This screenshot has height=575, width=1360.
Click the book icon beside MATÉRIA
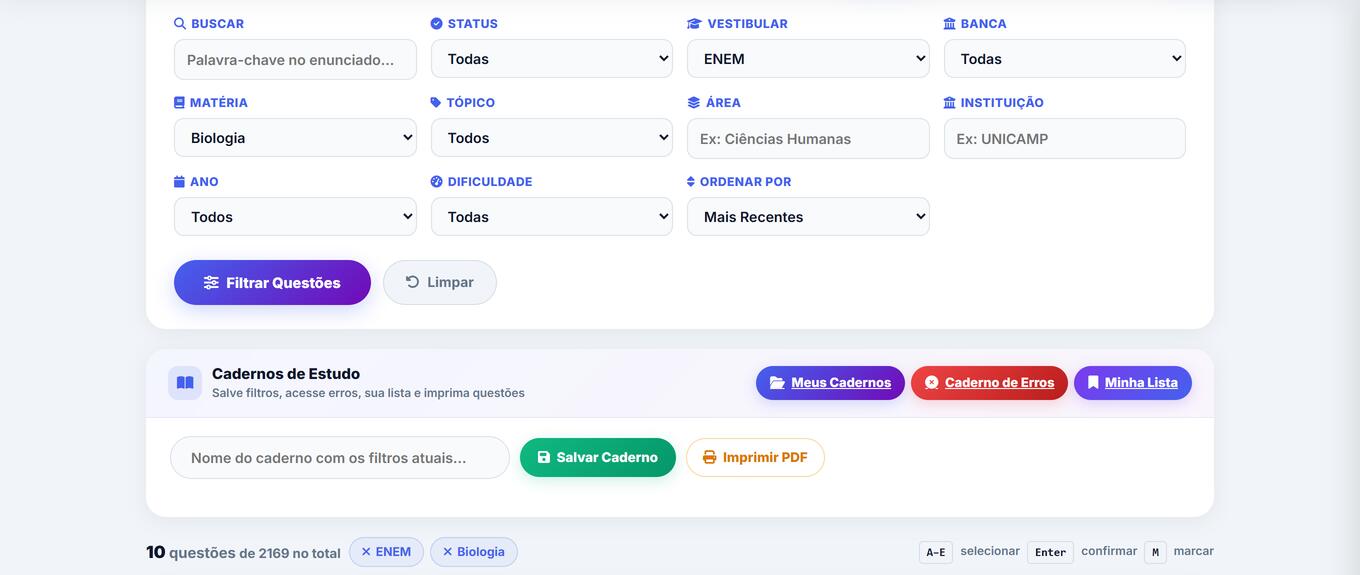coord(179,102)
